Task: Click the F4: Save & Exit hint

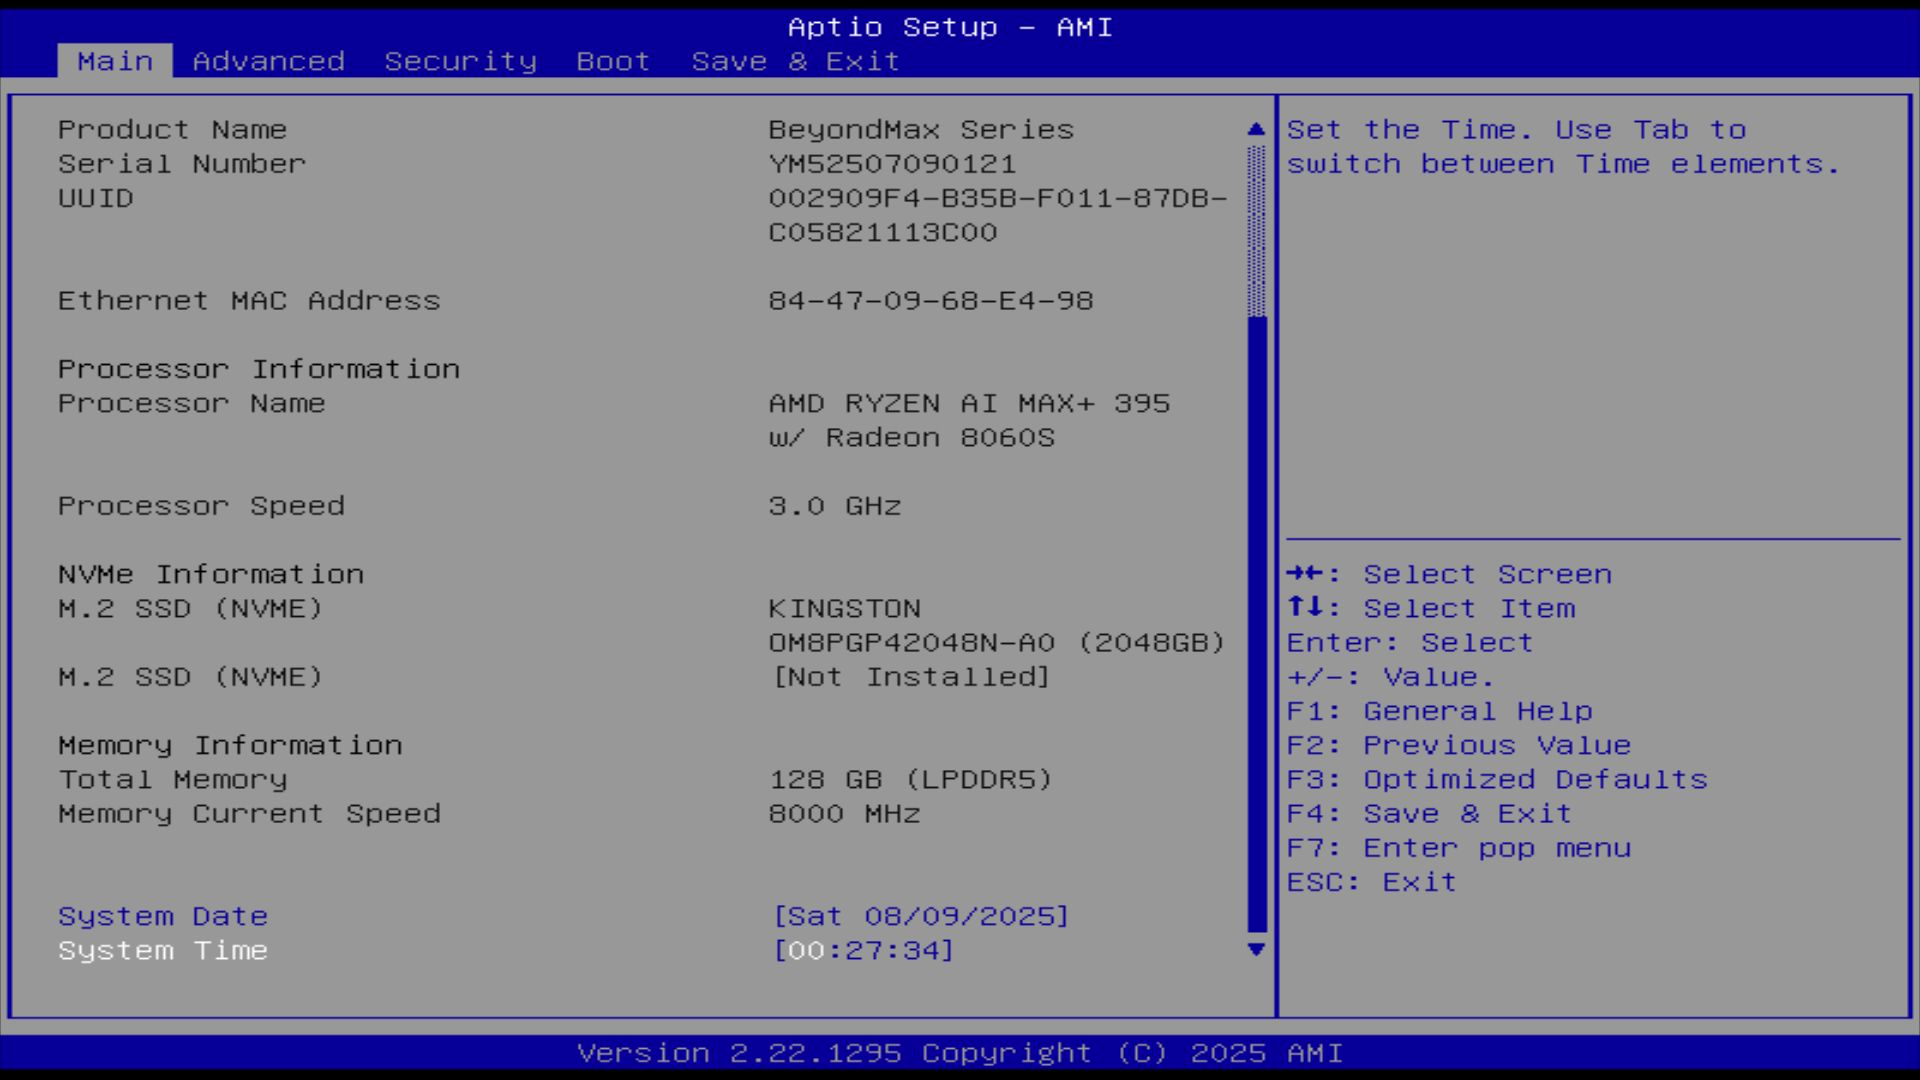Action: click(x=1428, y=813)
